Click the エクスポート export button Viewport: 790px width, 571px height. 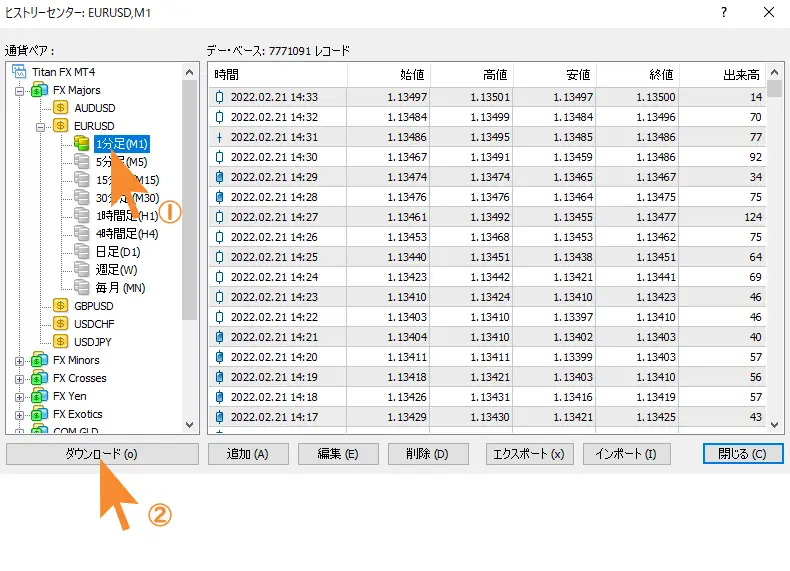pos(529,454)
